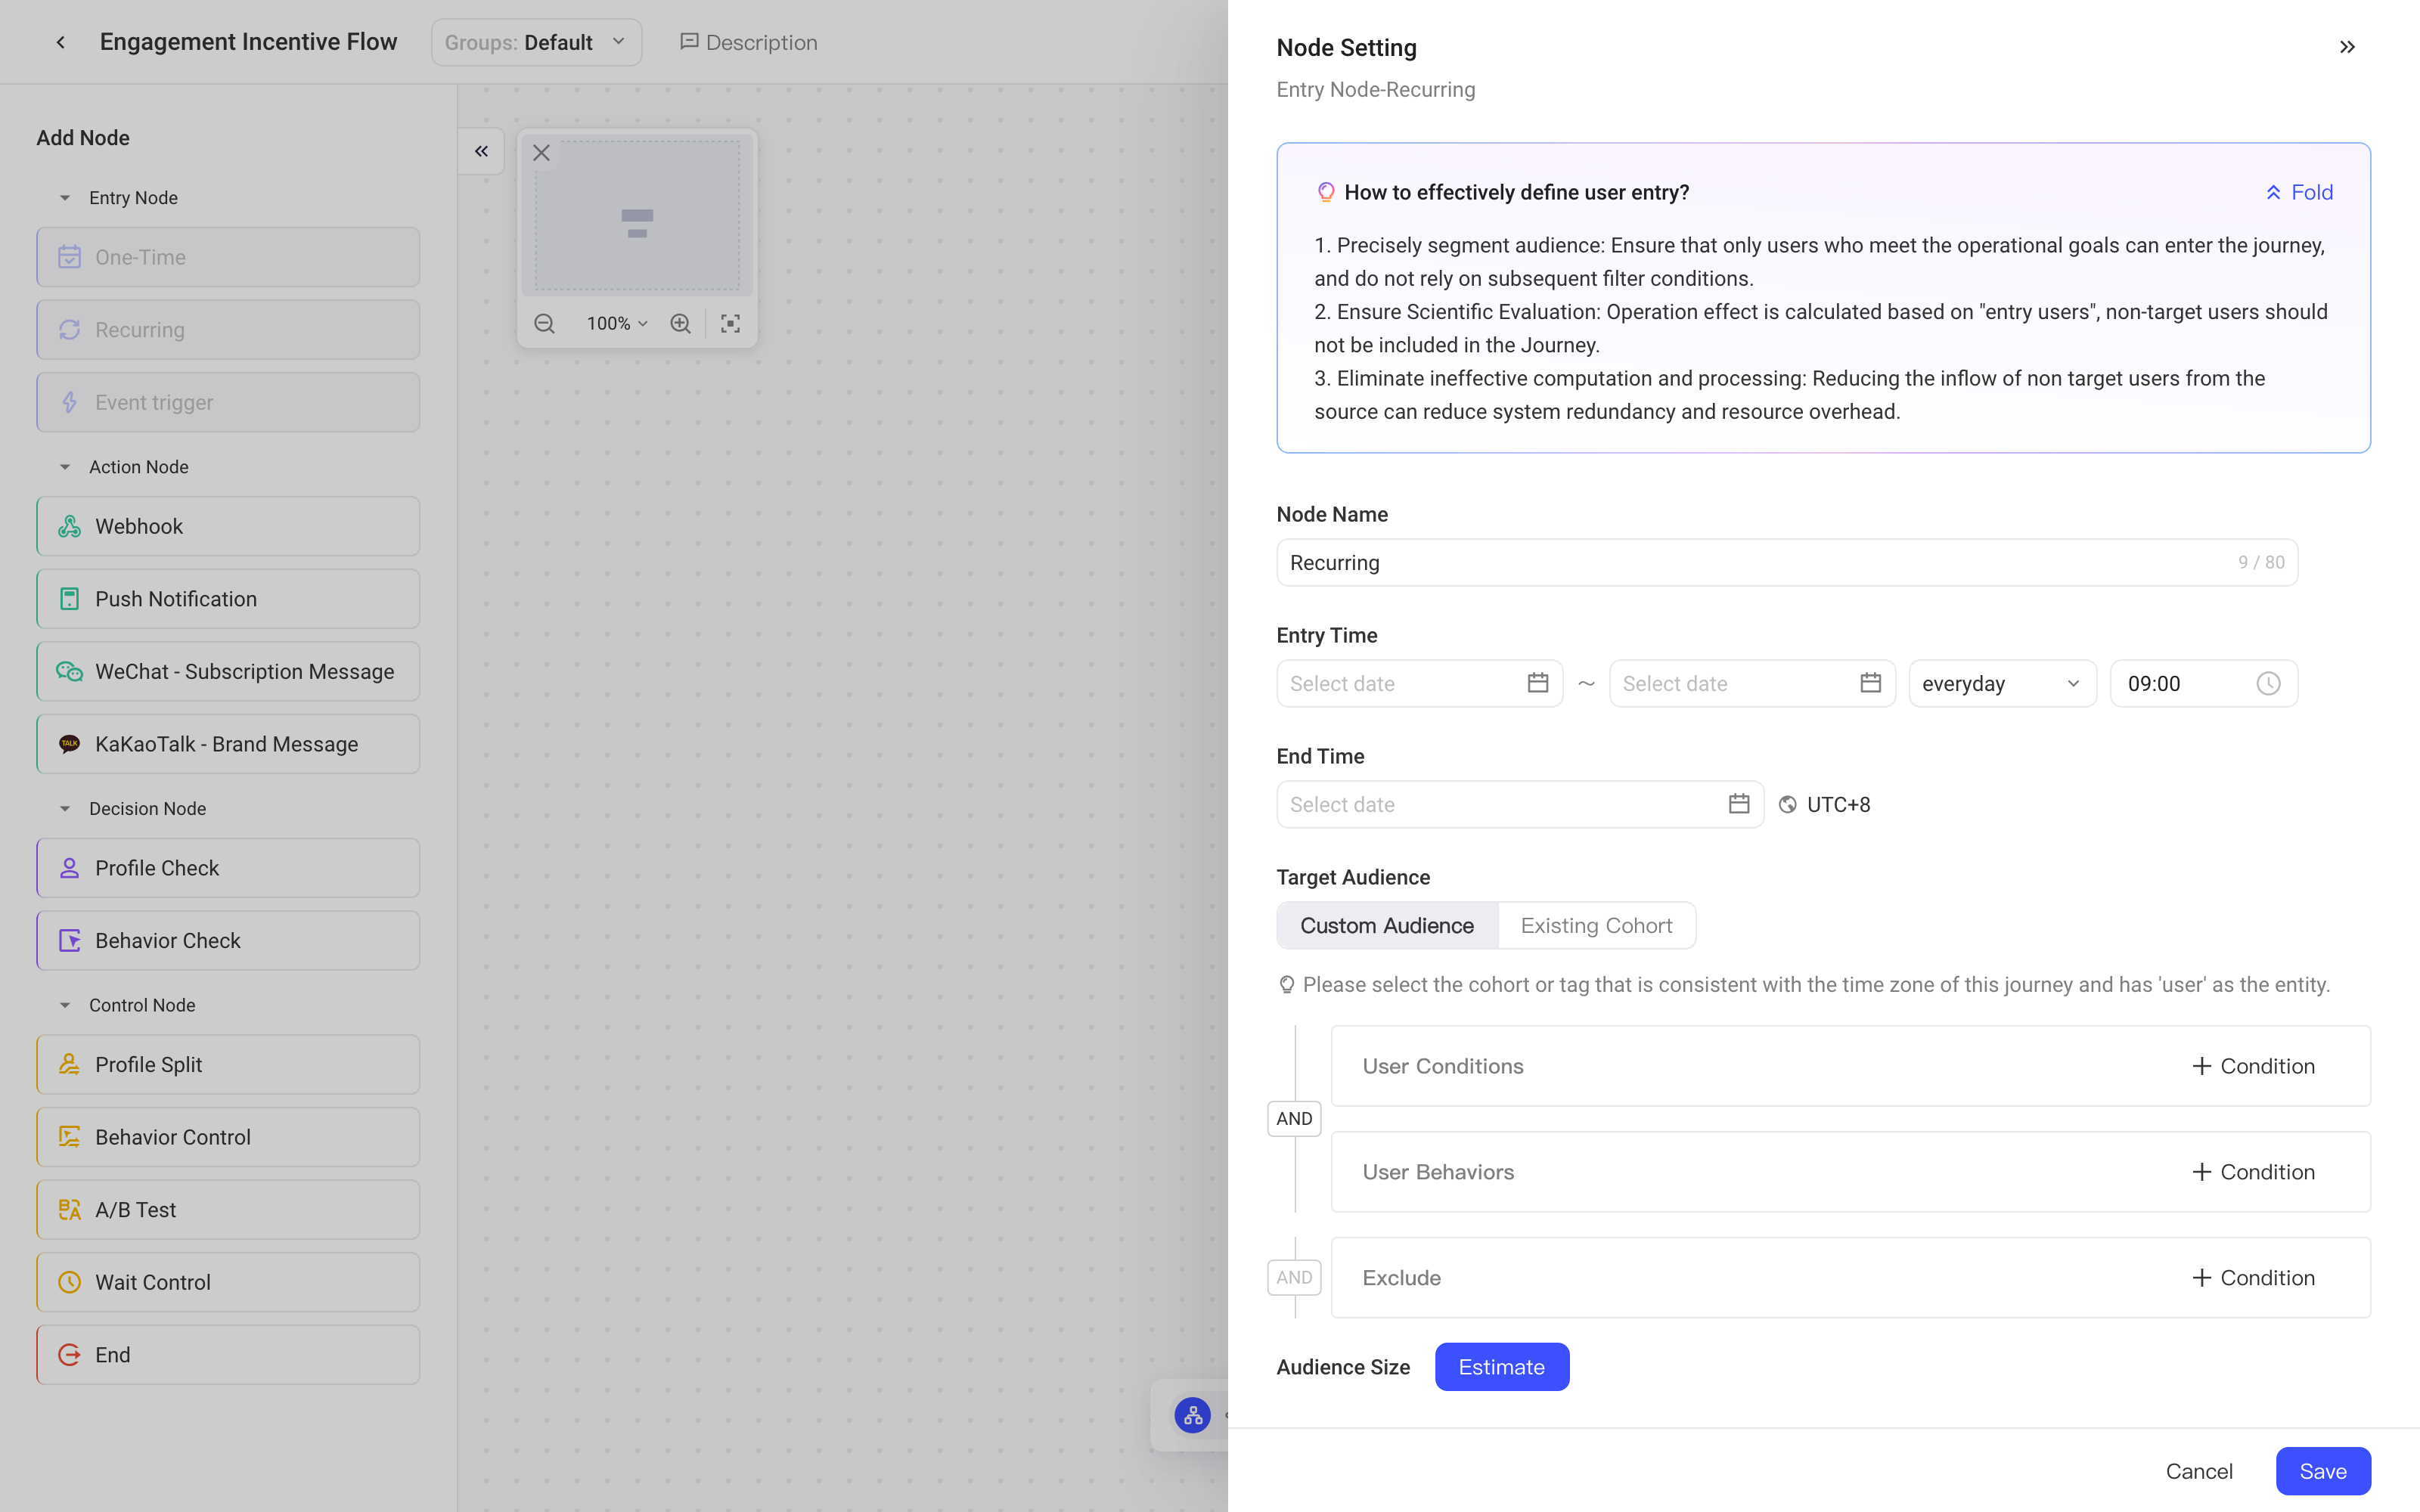
Task: Add the A/B Test node
Action: pyautogui.click(x=228, y=1210)
